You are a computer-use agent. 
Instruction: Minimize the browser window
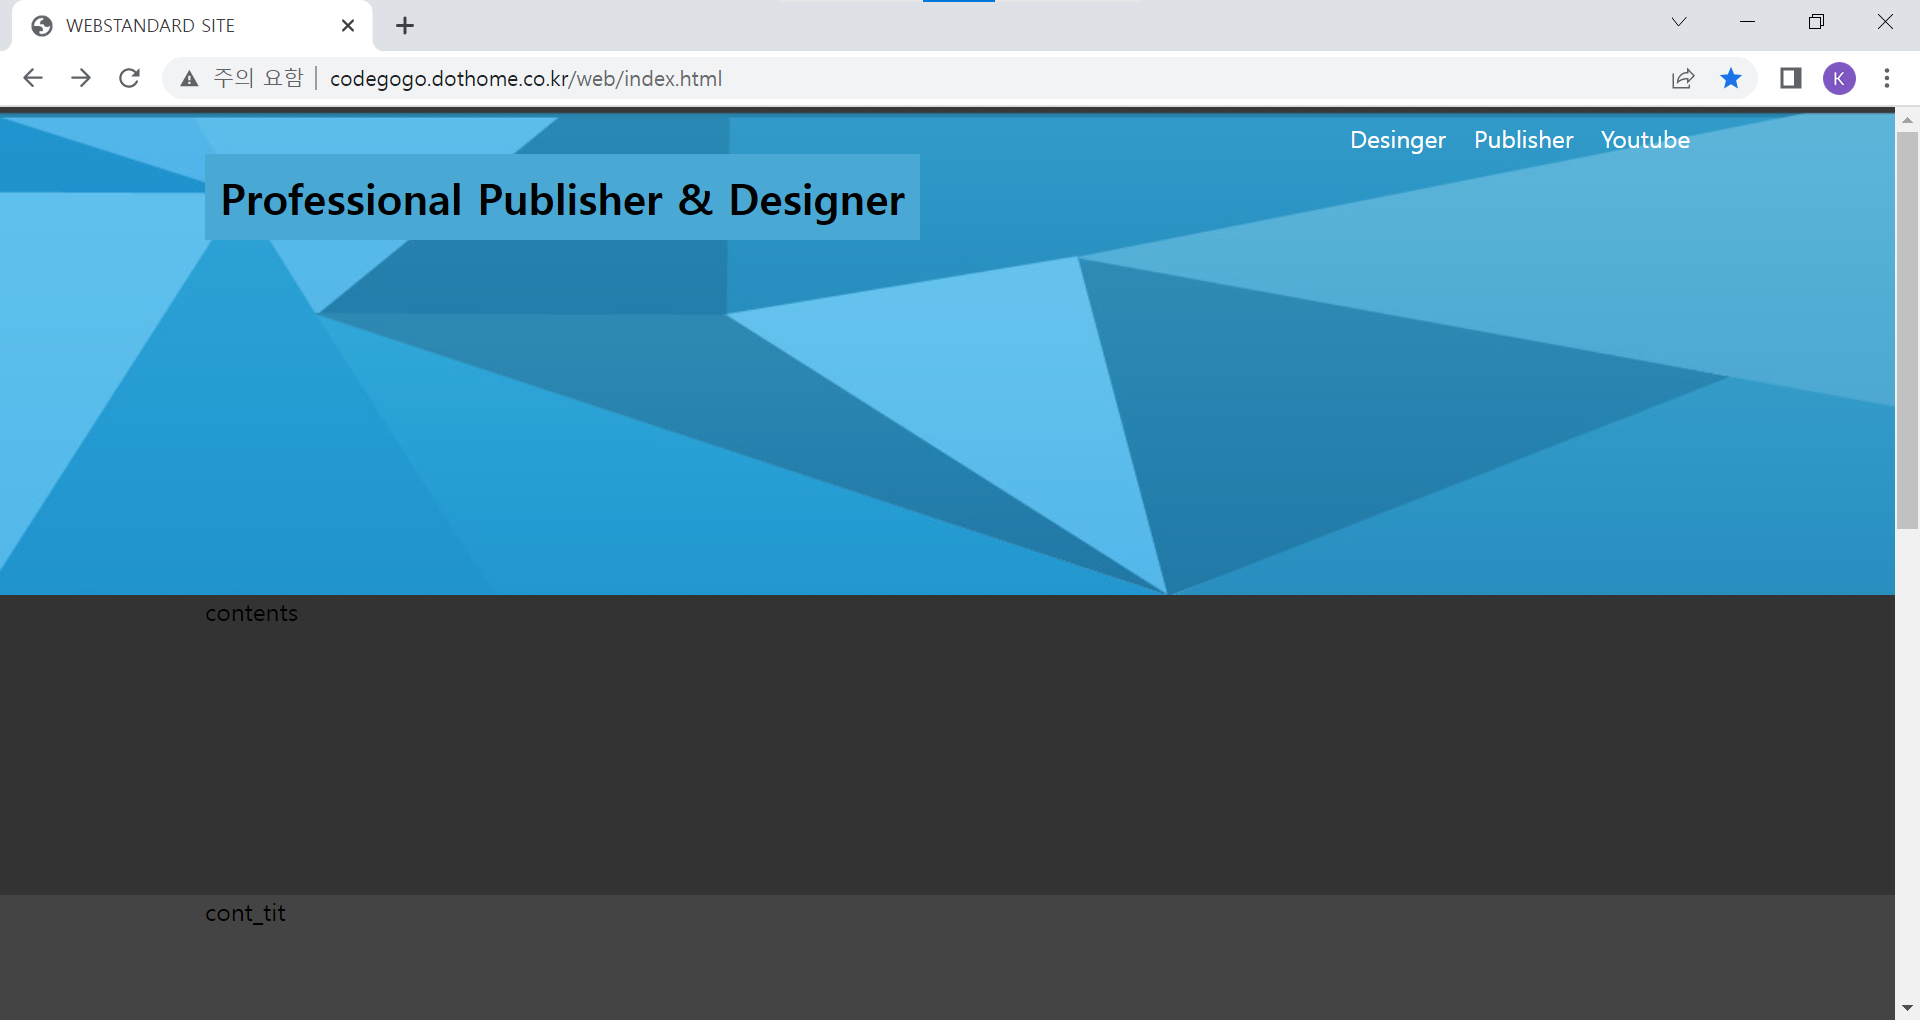click(1747, 22)
